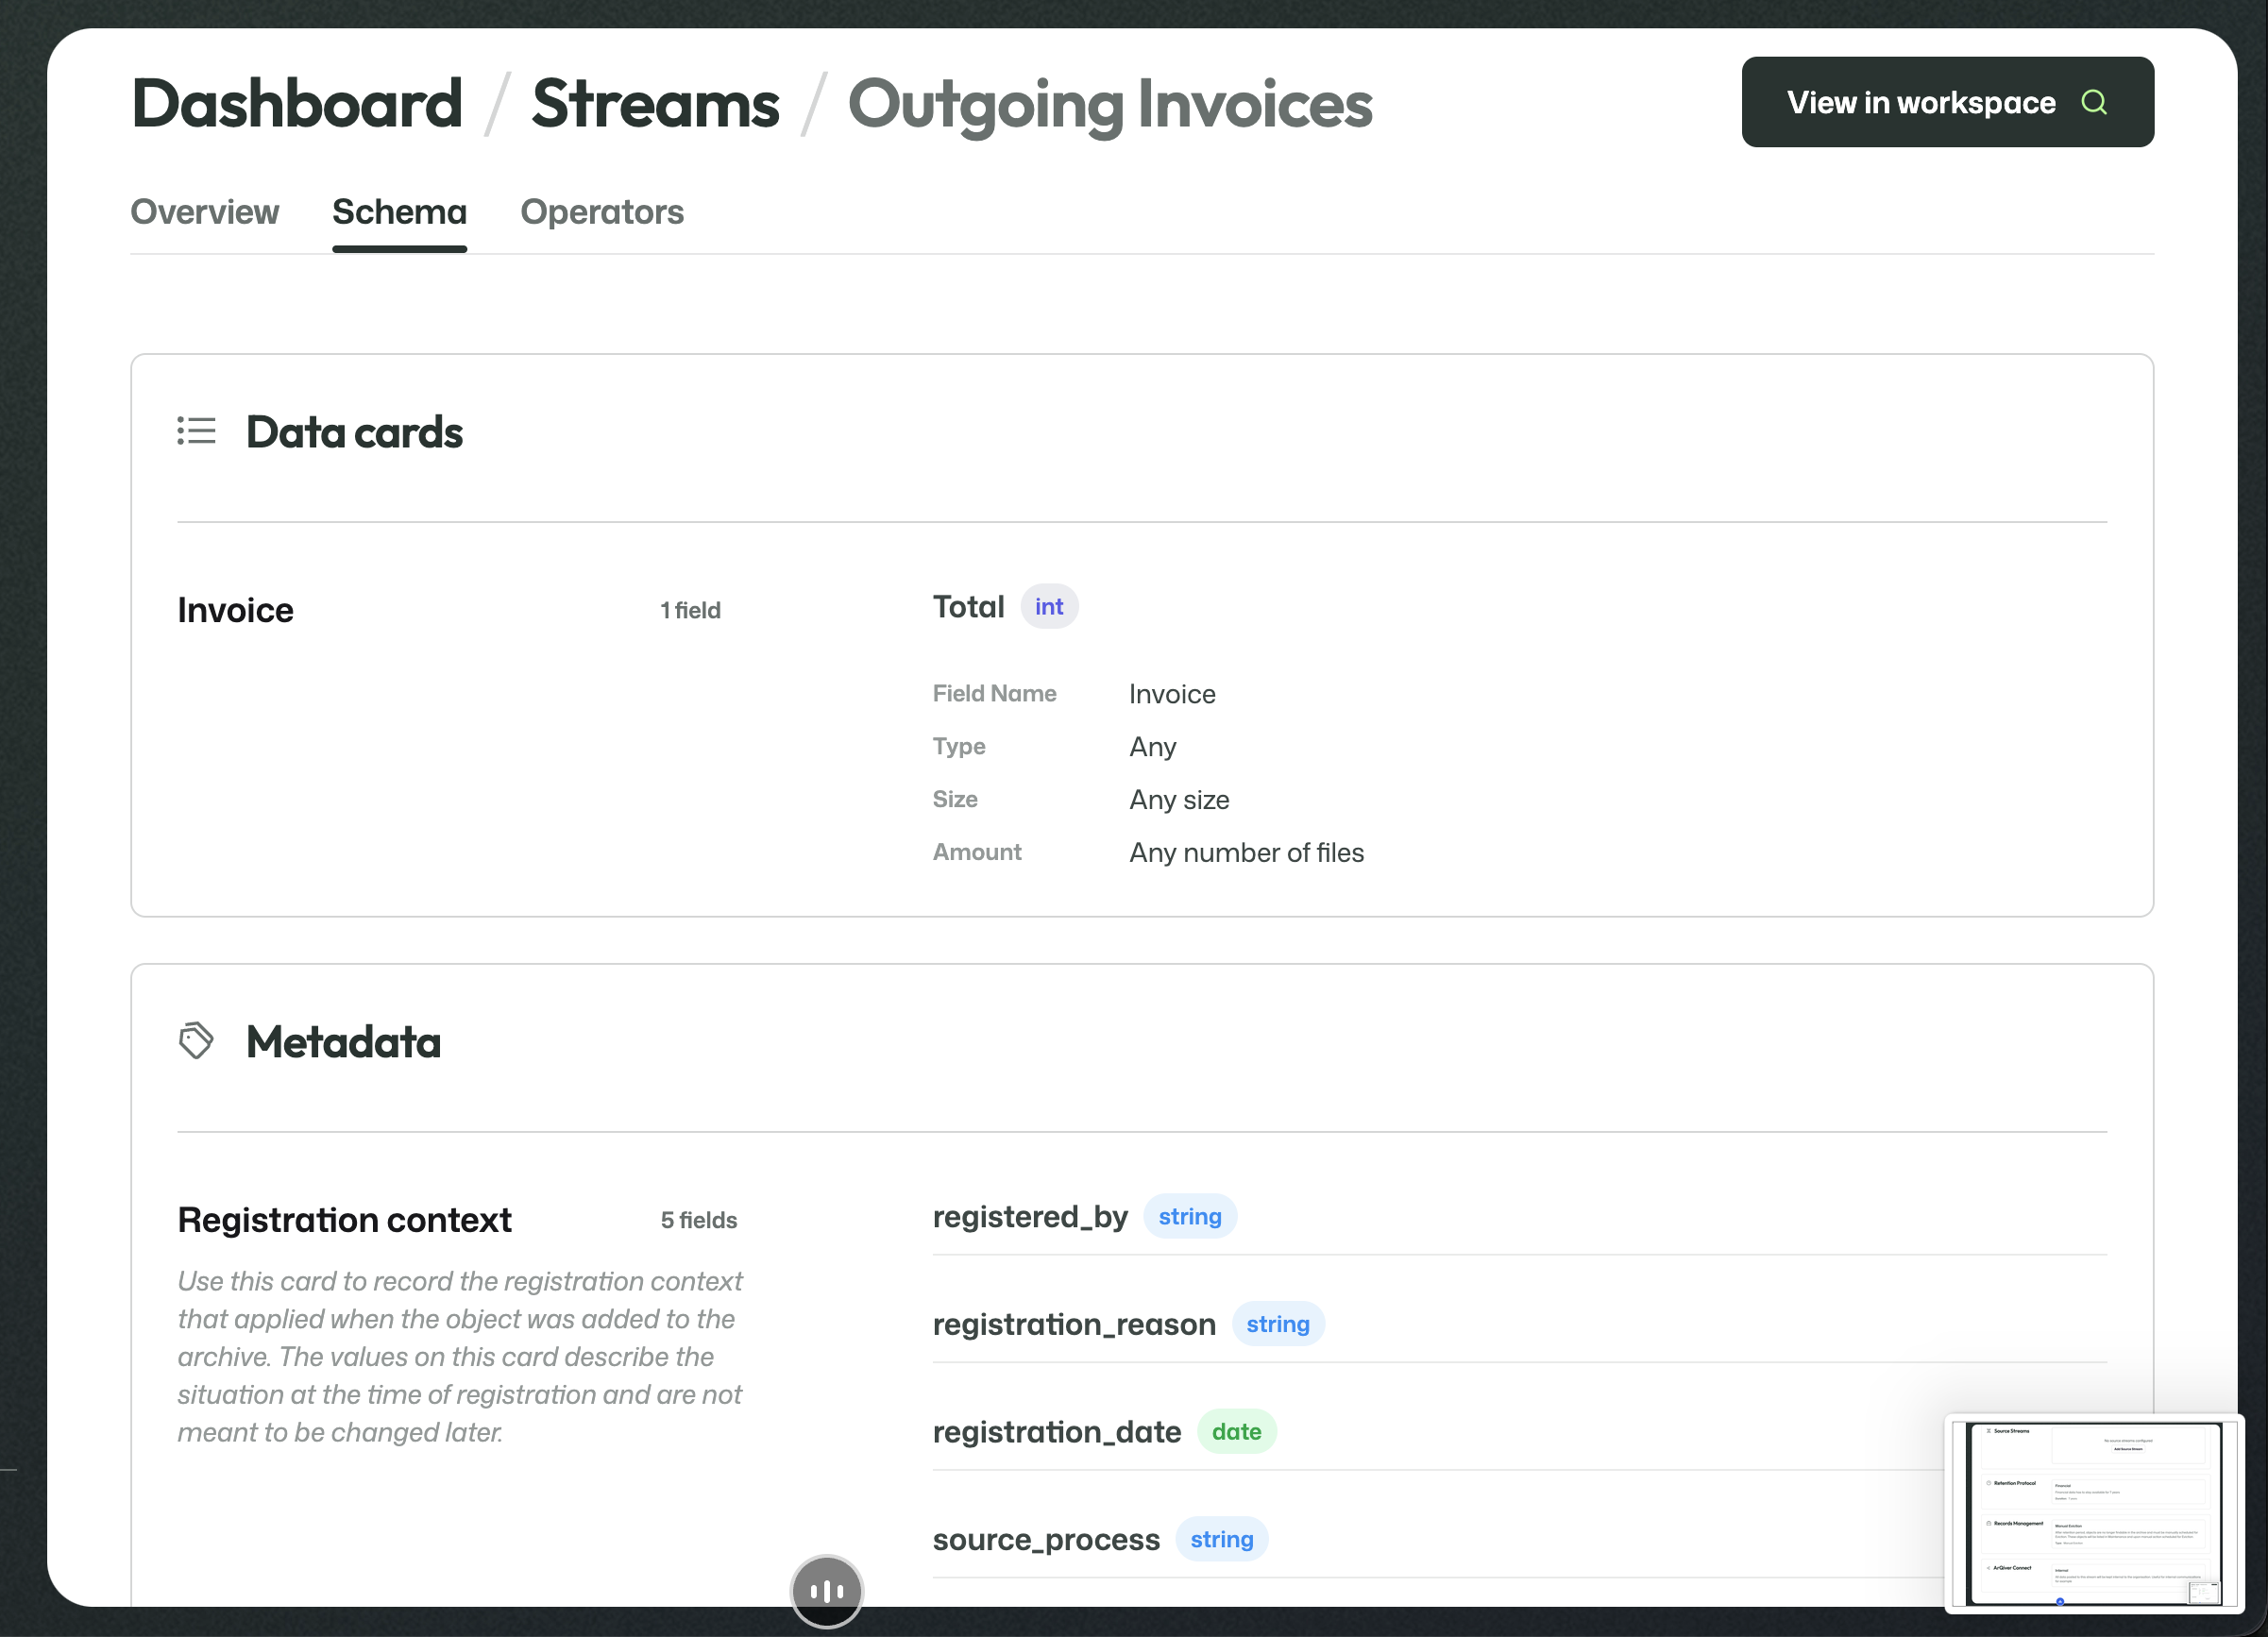
Task: Select the Registration context card title
Action: tap(344, 1220)
